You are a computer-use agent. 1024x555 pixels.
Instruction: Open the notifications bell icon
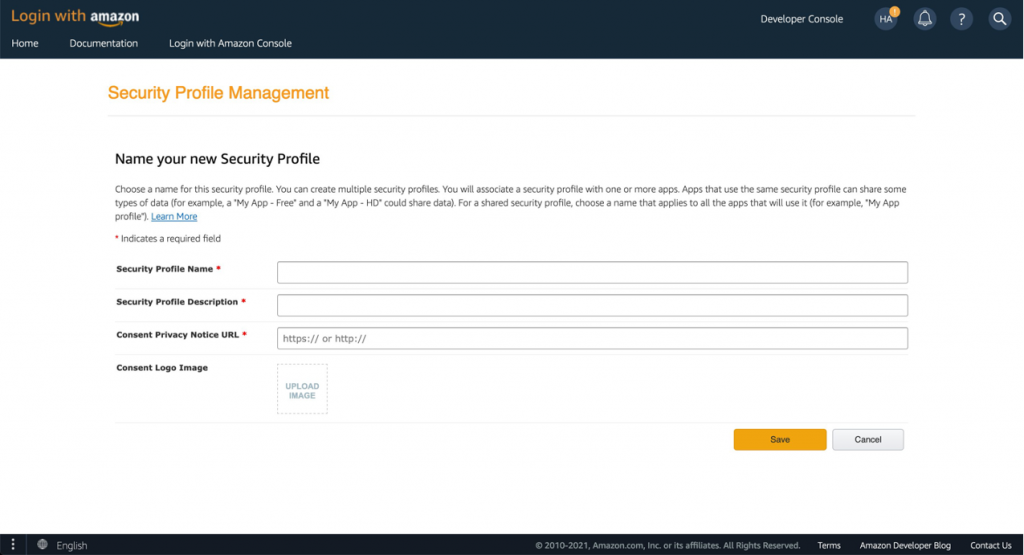(924, 18)
